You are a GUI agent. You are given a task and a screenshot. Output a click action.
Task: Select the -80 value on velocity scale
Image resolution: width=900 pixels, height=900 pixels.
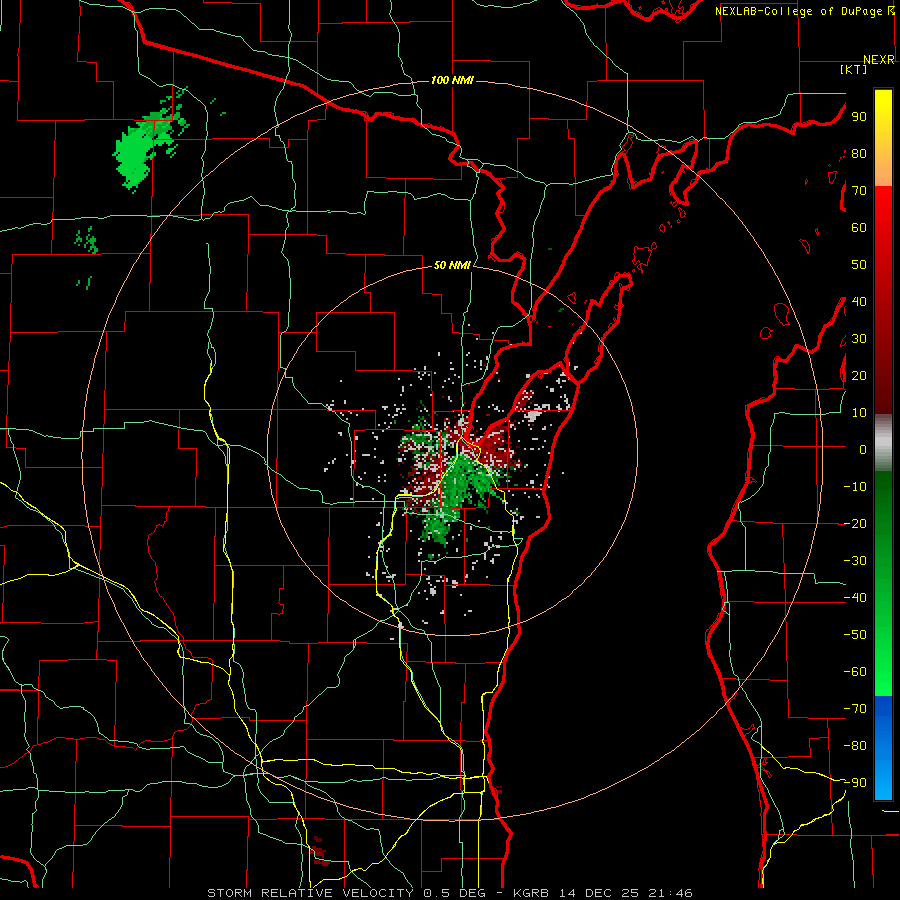pyautogui.click(x=855, y=746)
